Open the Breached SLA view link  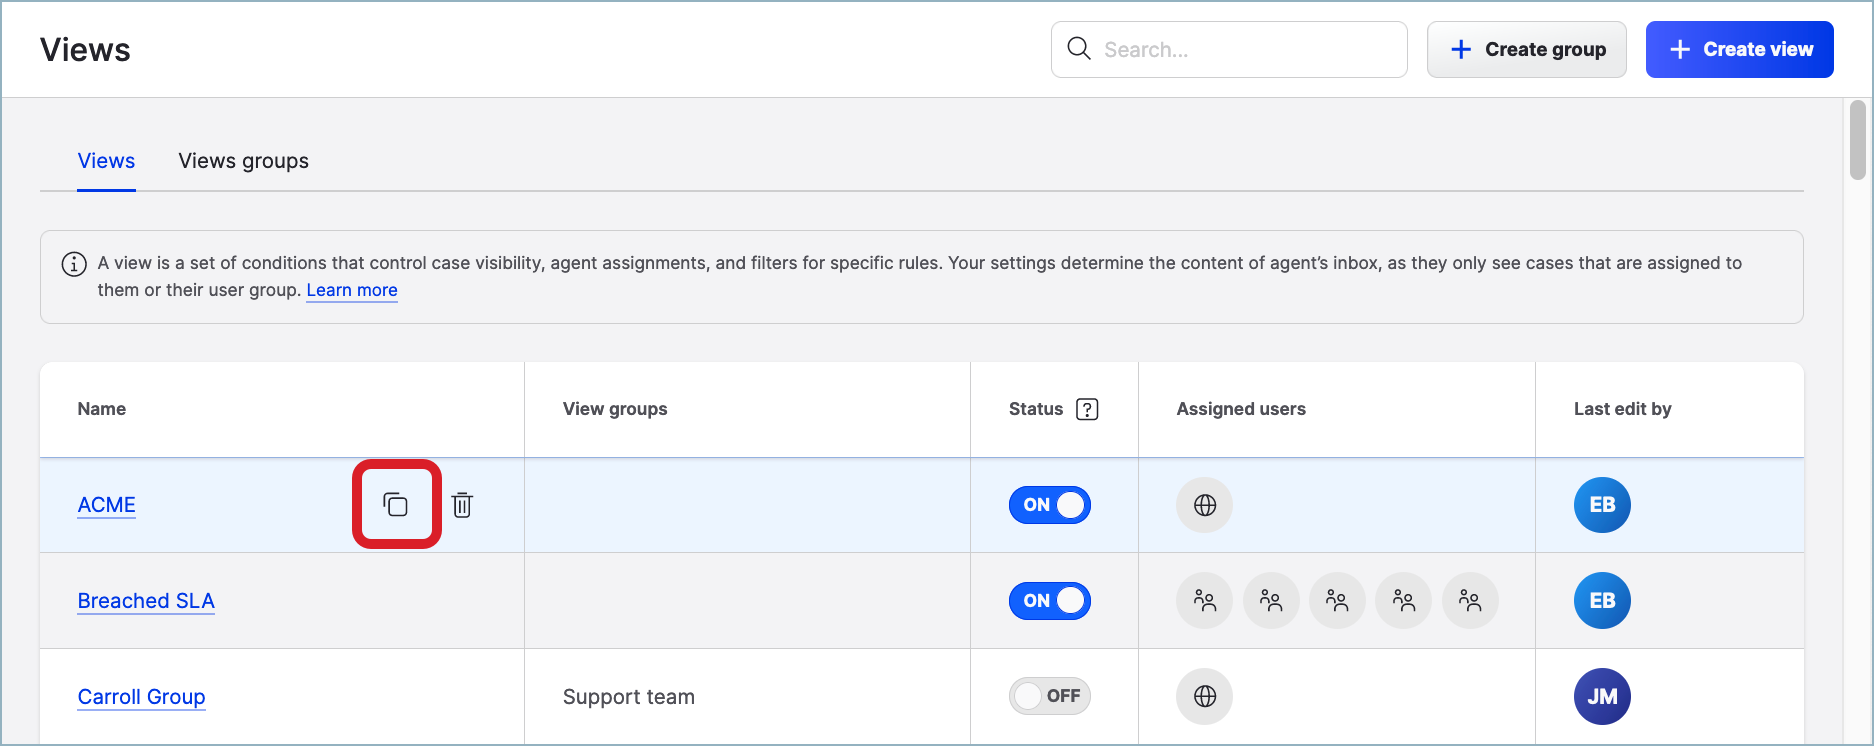click(146, 601)
